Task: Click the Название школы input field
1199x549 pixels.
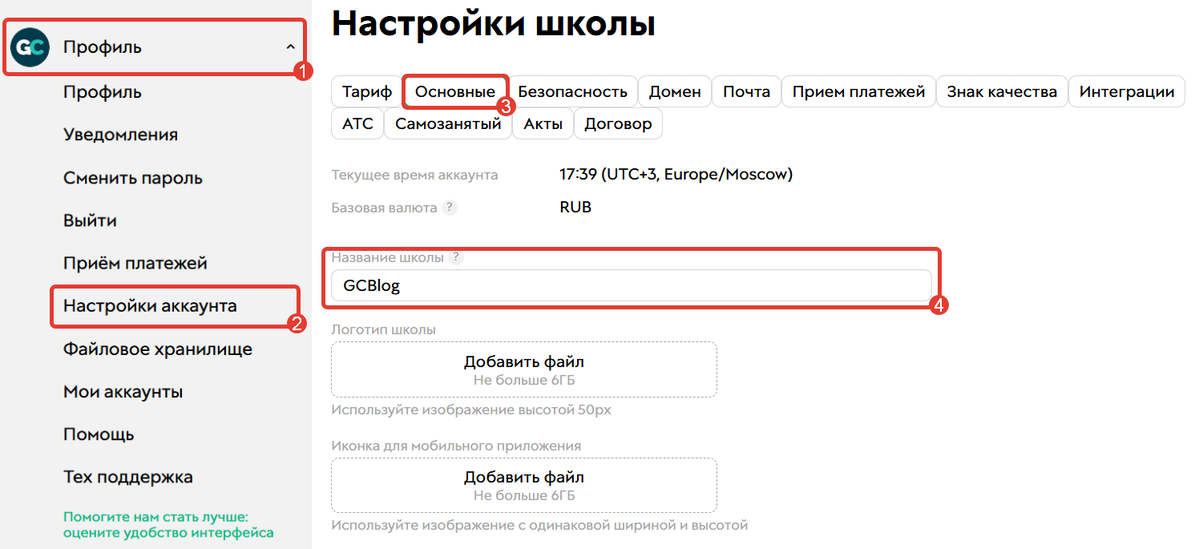Action: [631, 286]
